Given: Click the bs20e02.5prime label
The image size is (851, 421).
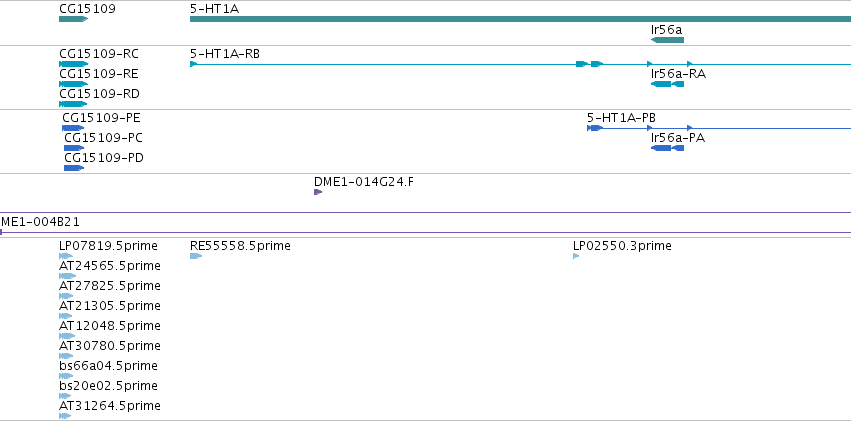Looking at the screenshot, I should (109, 386).
